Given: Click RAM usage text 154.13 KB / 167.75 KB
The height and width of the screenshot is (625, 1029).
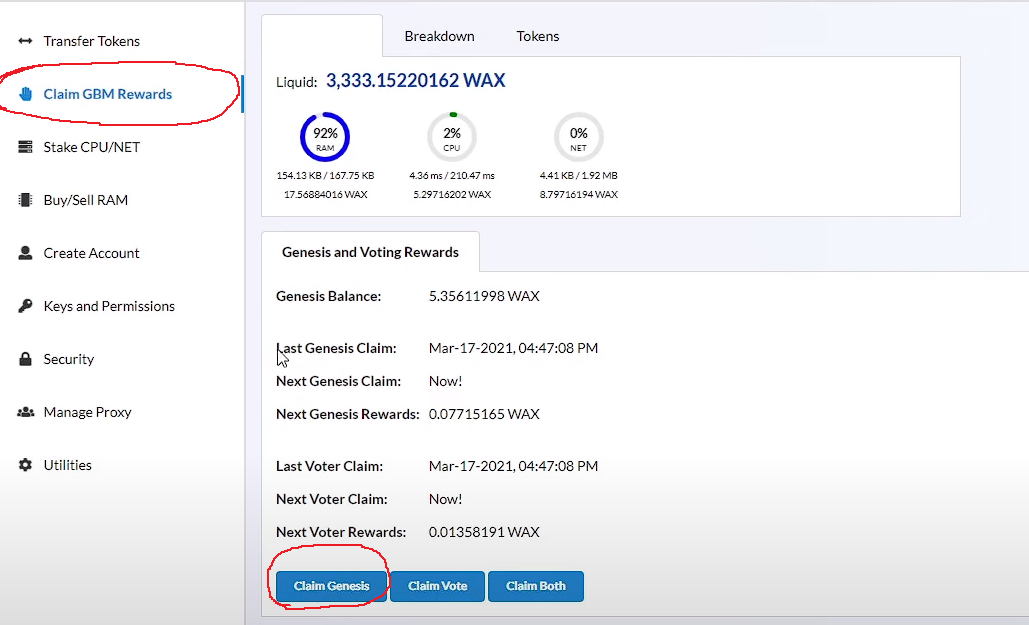Looking at the screenshot, I should pyautogui.click(x=325, y=175).
